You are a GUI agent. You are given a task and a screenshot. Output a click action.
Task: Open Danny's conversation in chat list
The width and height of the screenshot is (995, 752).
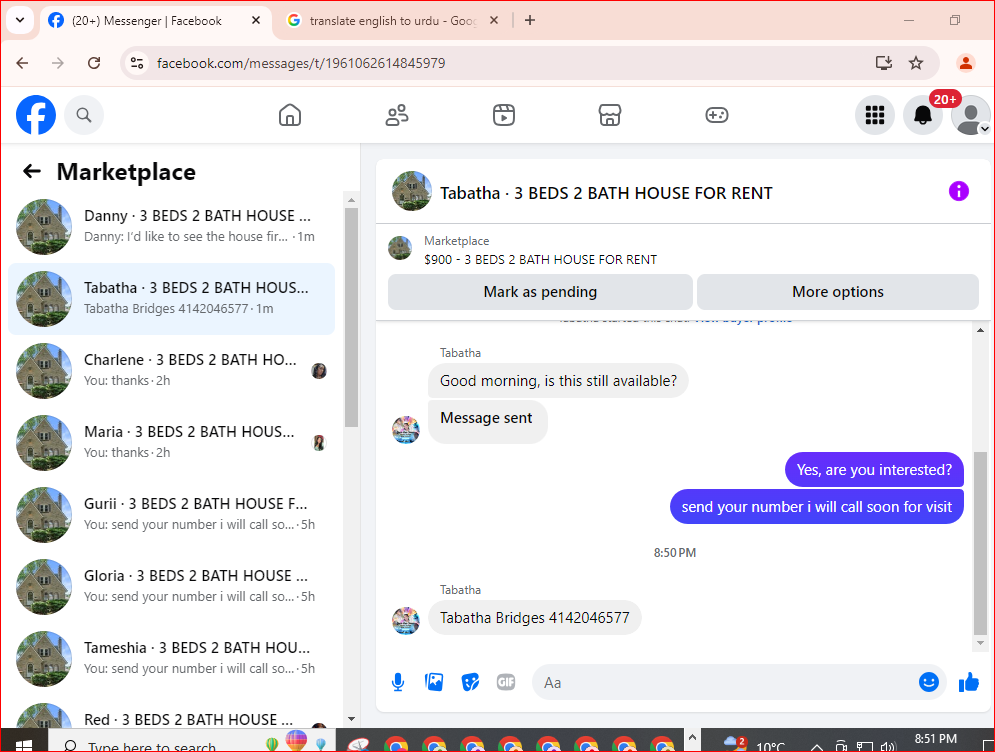coord(171,227)
